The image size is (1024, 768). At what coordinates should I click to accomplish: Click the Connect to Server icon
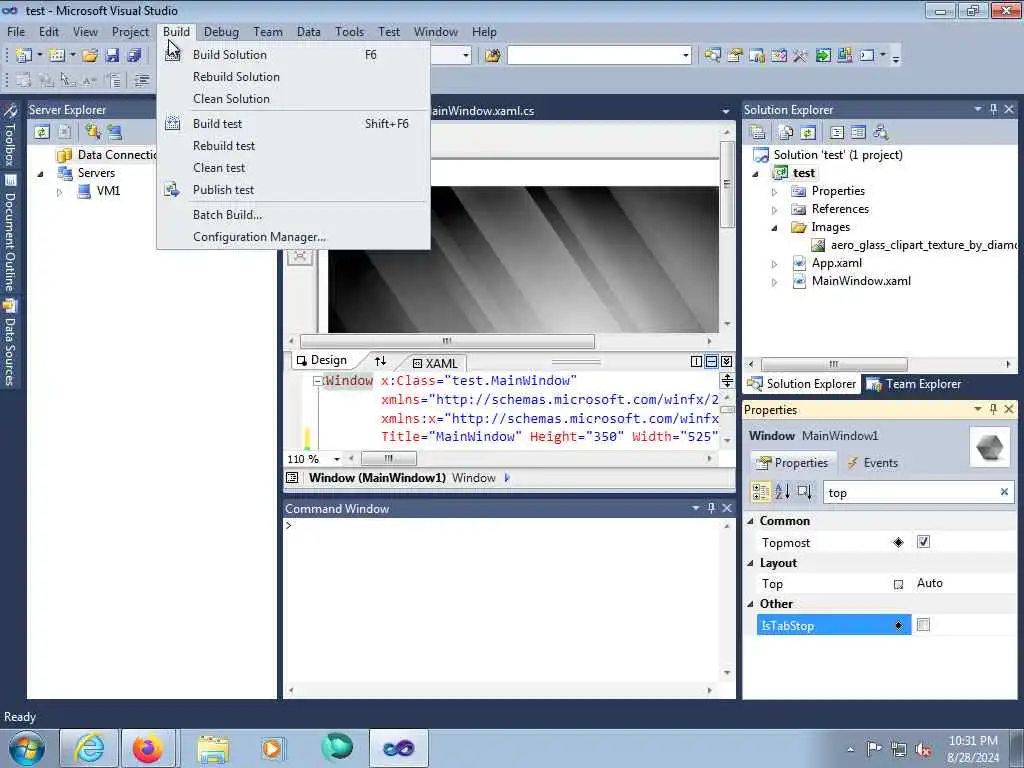[114, 132]
